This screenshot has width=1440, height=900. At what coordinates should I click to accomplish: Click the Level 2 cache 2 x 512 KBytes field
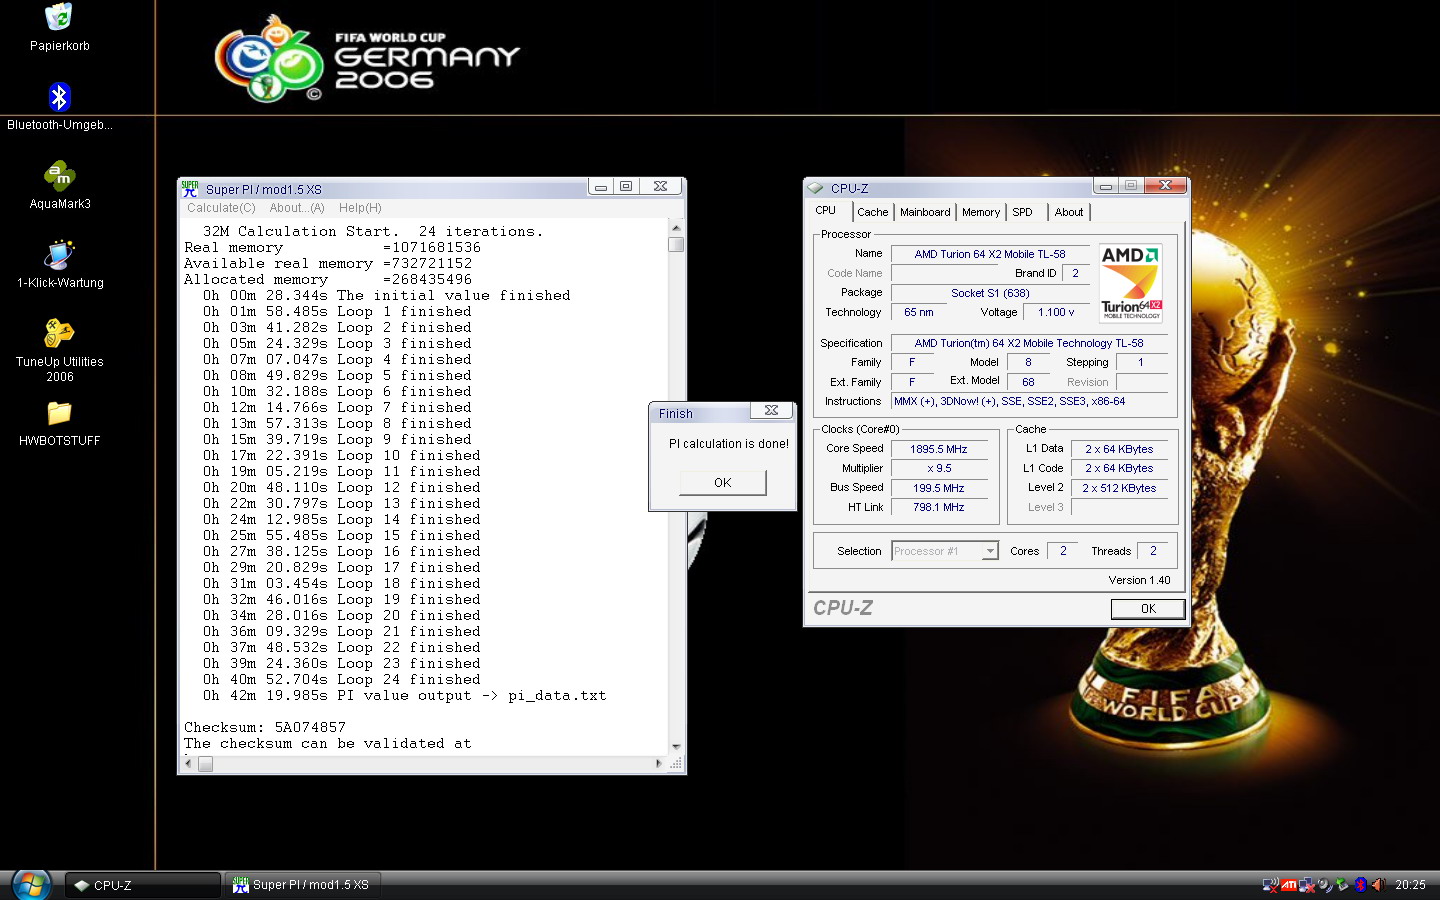[1119, 488]
